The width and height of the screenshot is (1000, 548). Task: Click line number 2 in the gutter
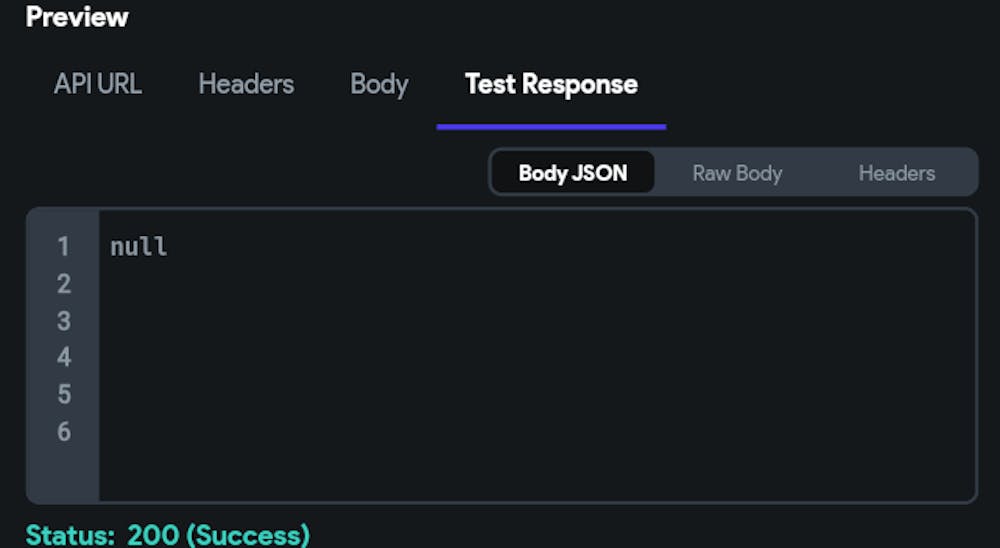coord(63,283)
